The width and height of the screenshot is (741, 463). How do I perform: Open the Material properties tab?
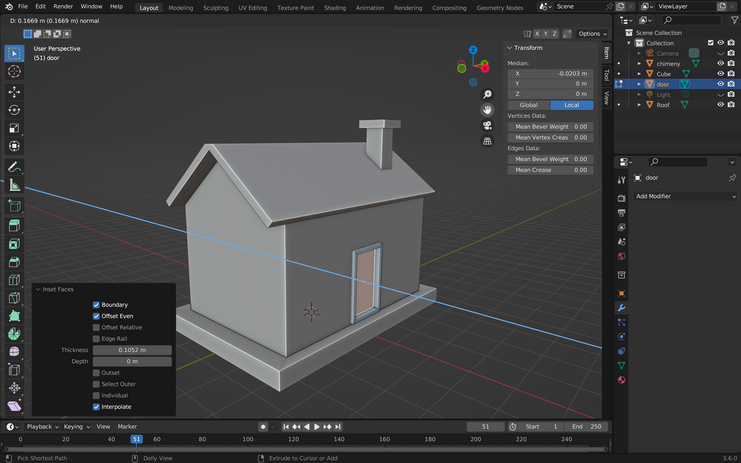(x=621, y=380)
